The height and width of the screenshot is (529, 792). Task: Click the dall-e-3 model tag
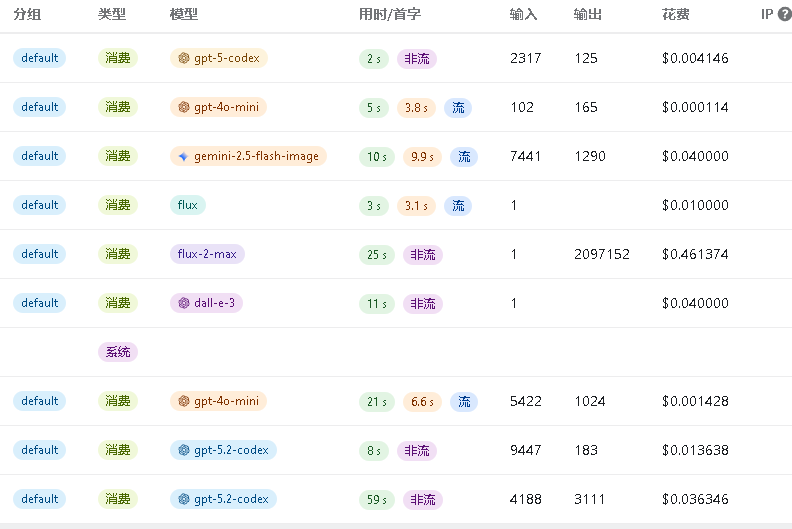(x=206, y=303)
